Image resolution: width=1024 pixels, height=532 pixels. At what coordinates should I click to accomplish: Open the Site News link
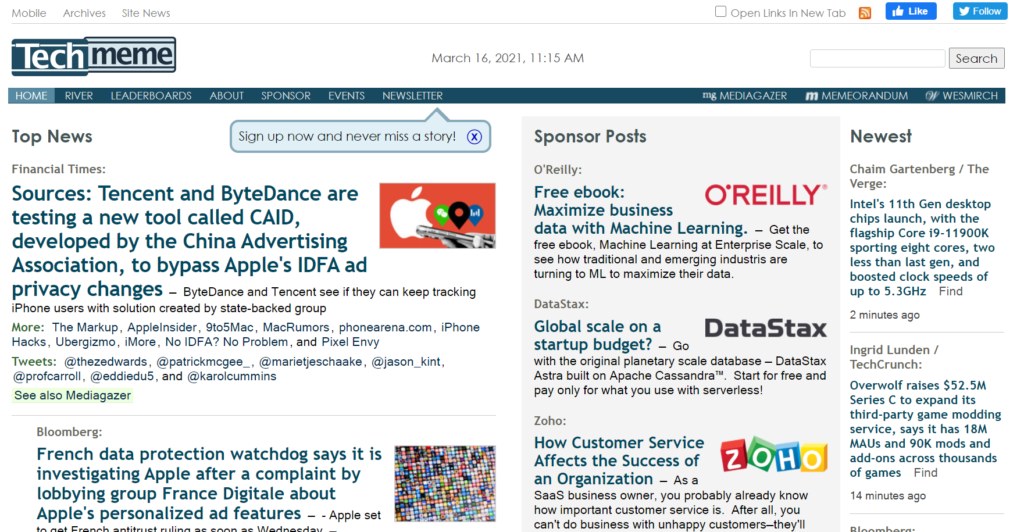coord(146,13)
